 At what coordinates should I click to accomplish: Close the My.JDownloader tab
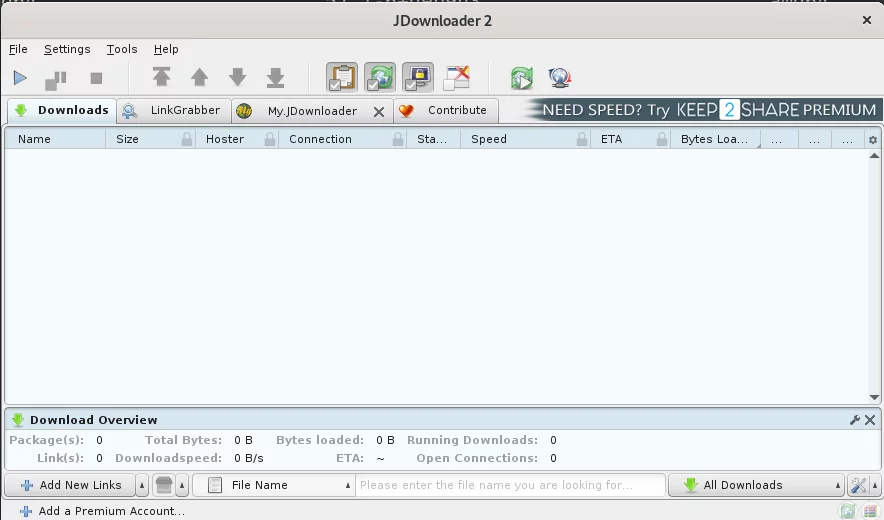tap(379, 112)
